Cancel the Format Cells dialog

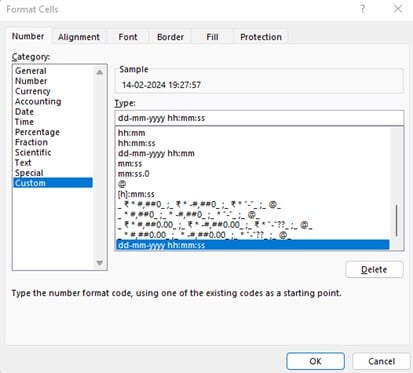tap(381, 361)
